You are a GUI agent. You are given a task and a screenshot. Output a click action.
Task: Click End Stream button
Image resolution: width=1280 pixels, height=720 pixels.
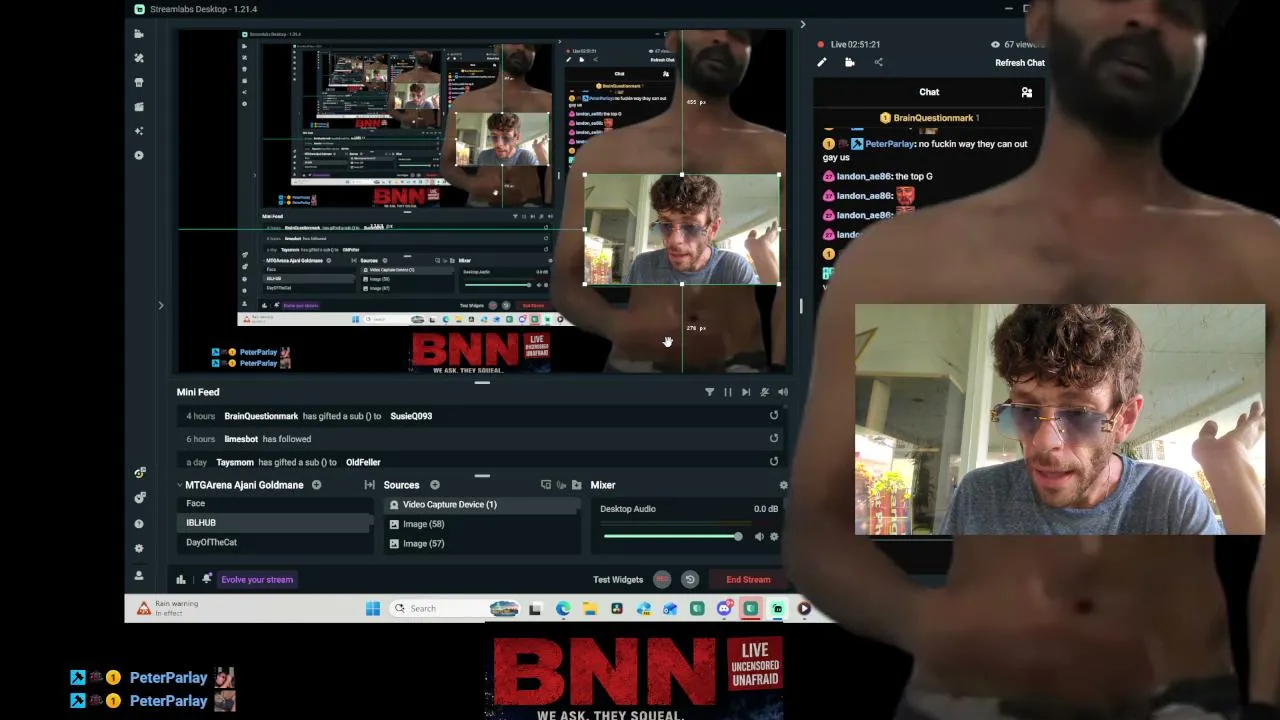click(748, 580)
